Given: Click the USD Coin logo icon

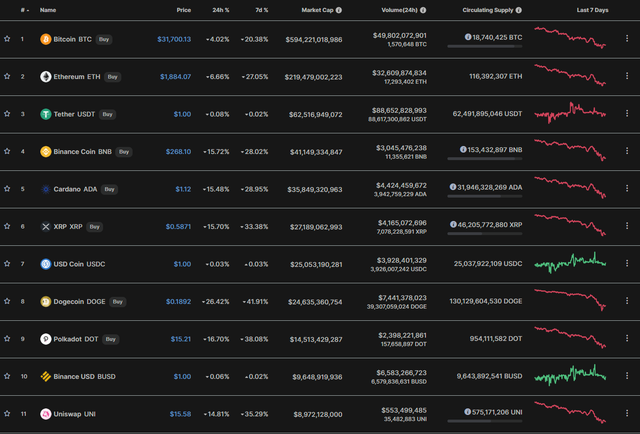Looking at the screenshot, I should pos(46,264).
